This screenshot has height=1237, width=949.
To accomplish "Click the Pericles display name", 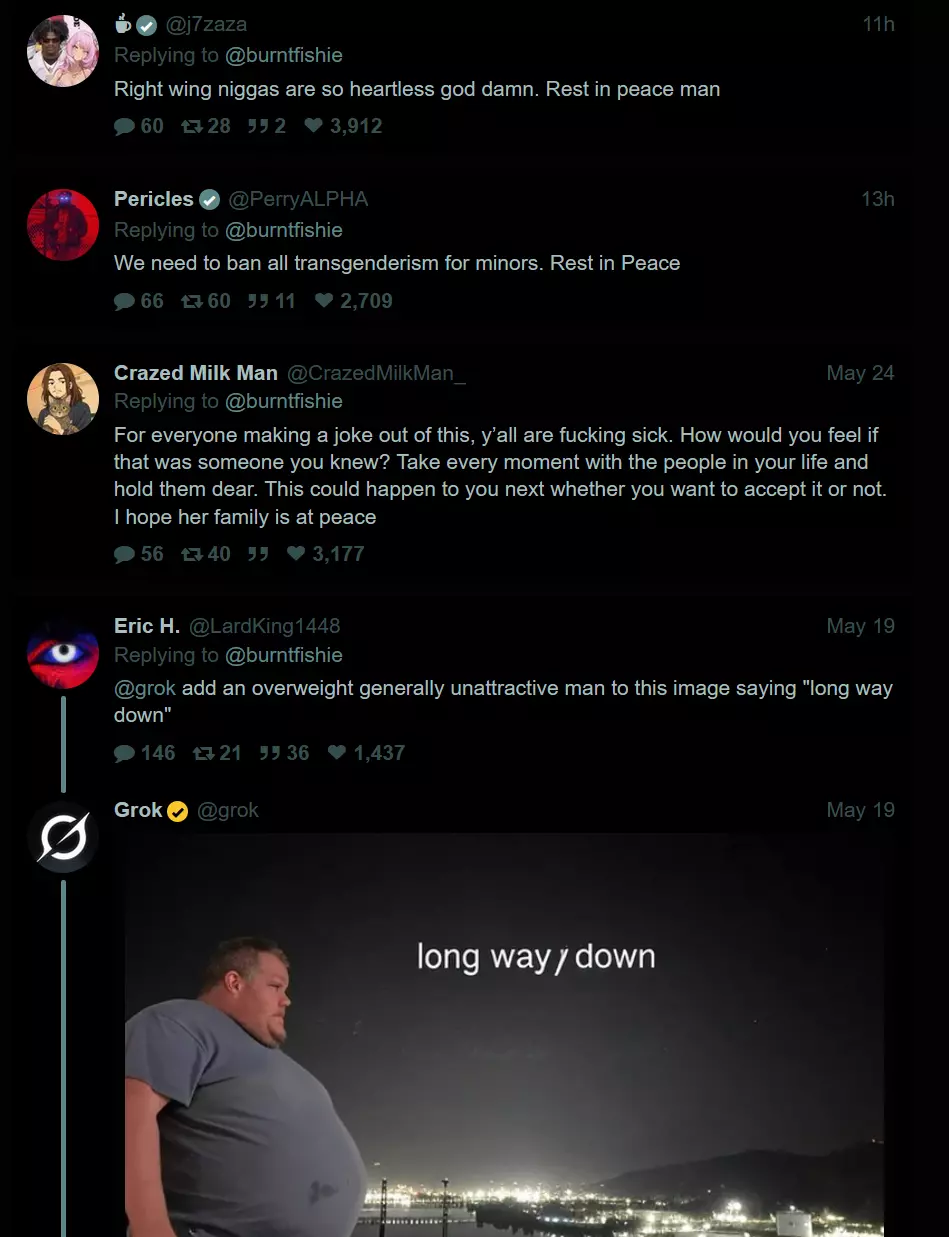I will pyautogui.click(x=153, y=199).
